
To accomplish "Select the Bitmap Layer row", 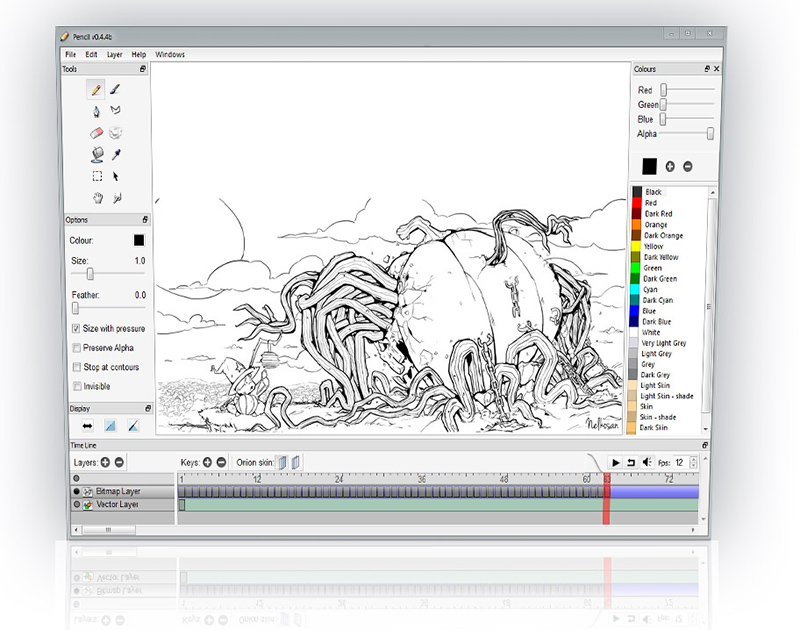I will coord(122,491).
